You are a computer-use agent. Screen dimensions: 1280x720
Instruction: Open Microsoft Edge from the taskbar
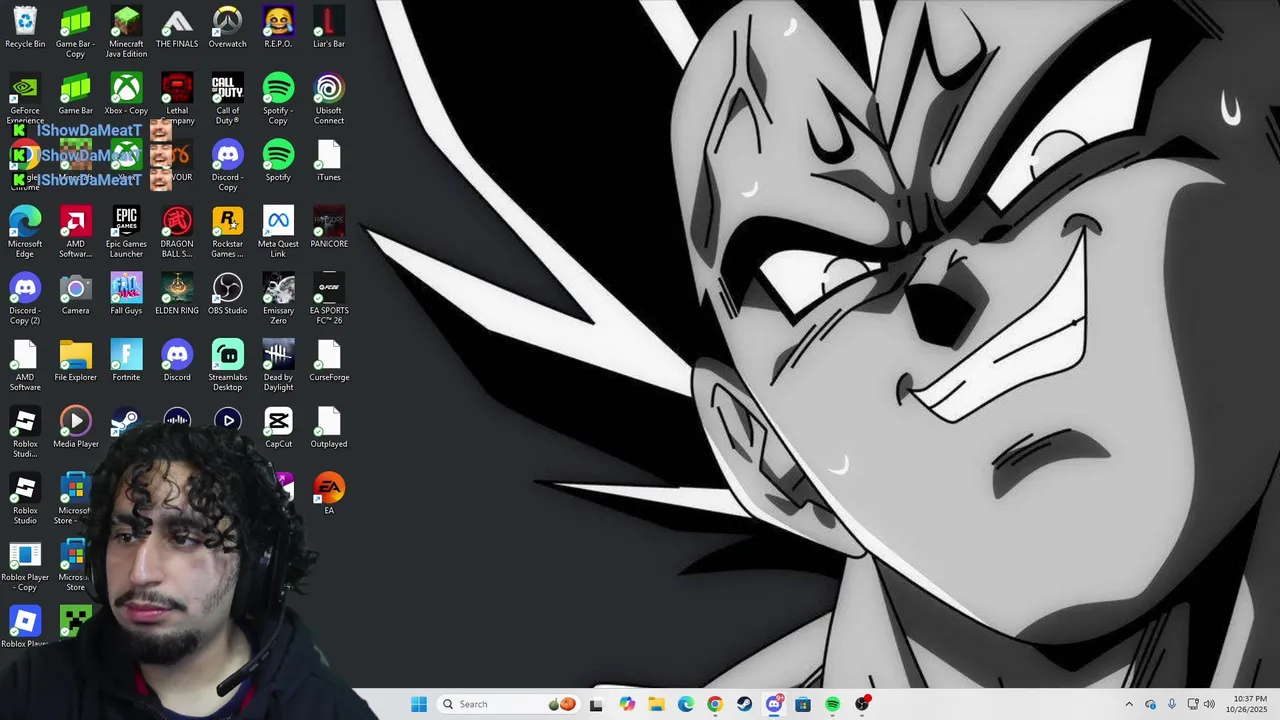(x=685, y=704)
